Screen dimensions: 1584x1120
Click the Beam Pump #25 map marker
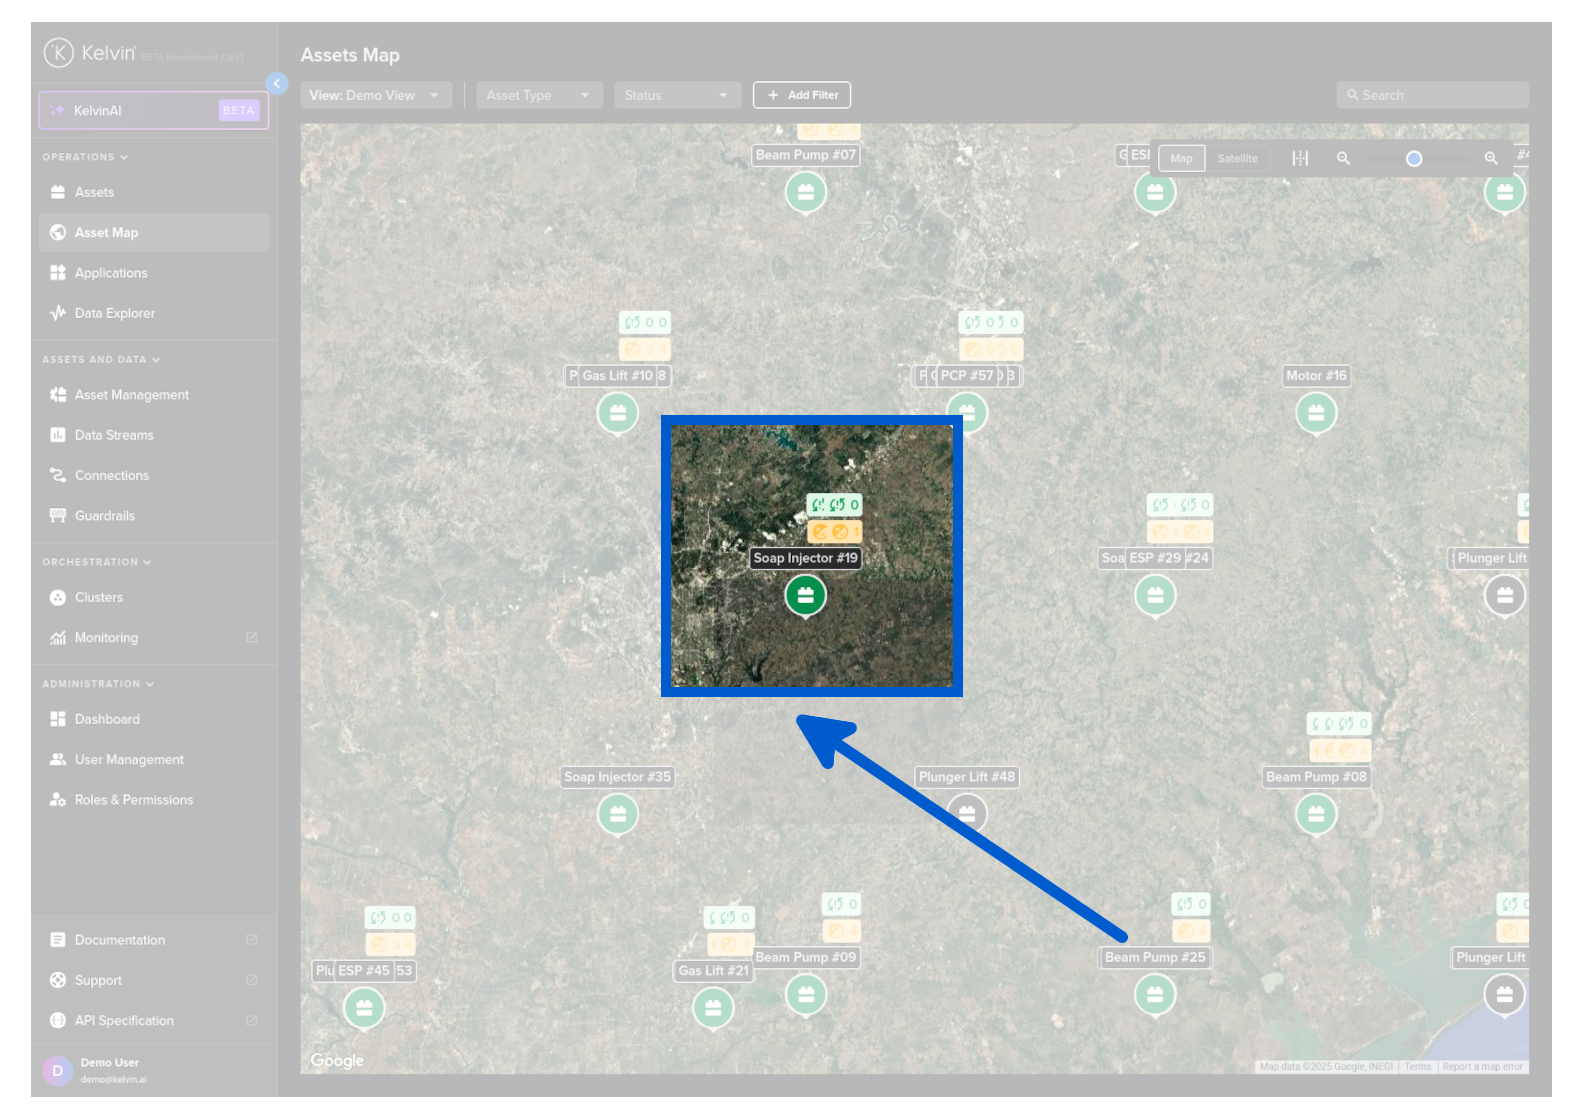tap(1154, 994)
